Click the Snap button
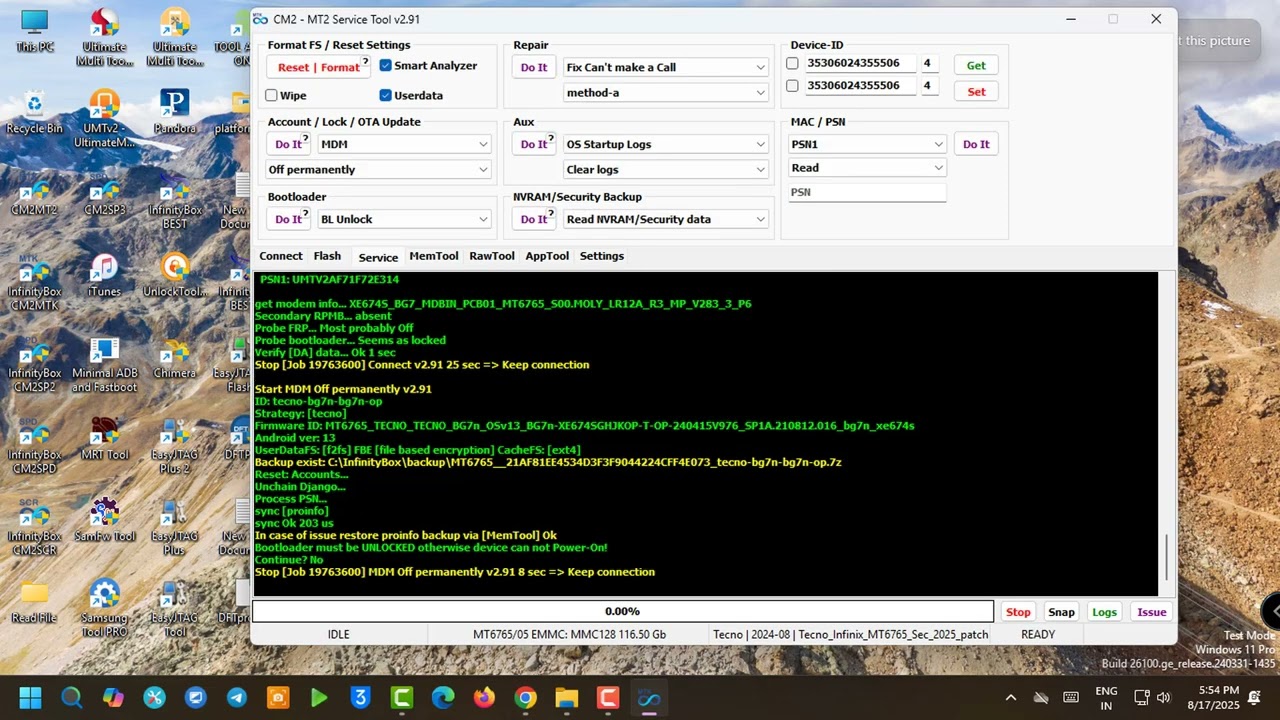The height and width of the screenshot is (720, 1280). 1061,612
